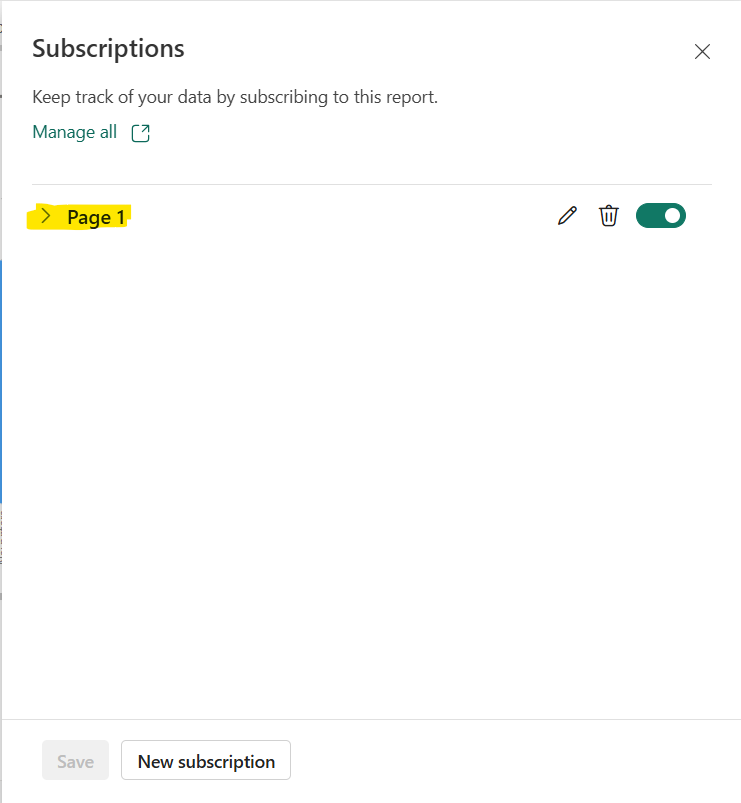Screen dimensions: 741x803
Task: Open the Manage all link
Action: (x=74, y=131)
